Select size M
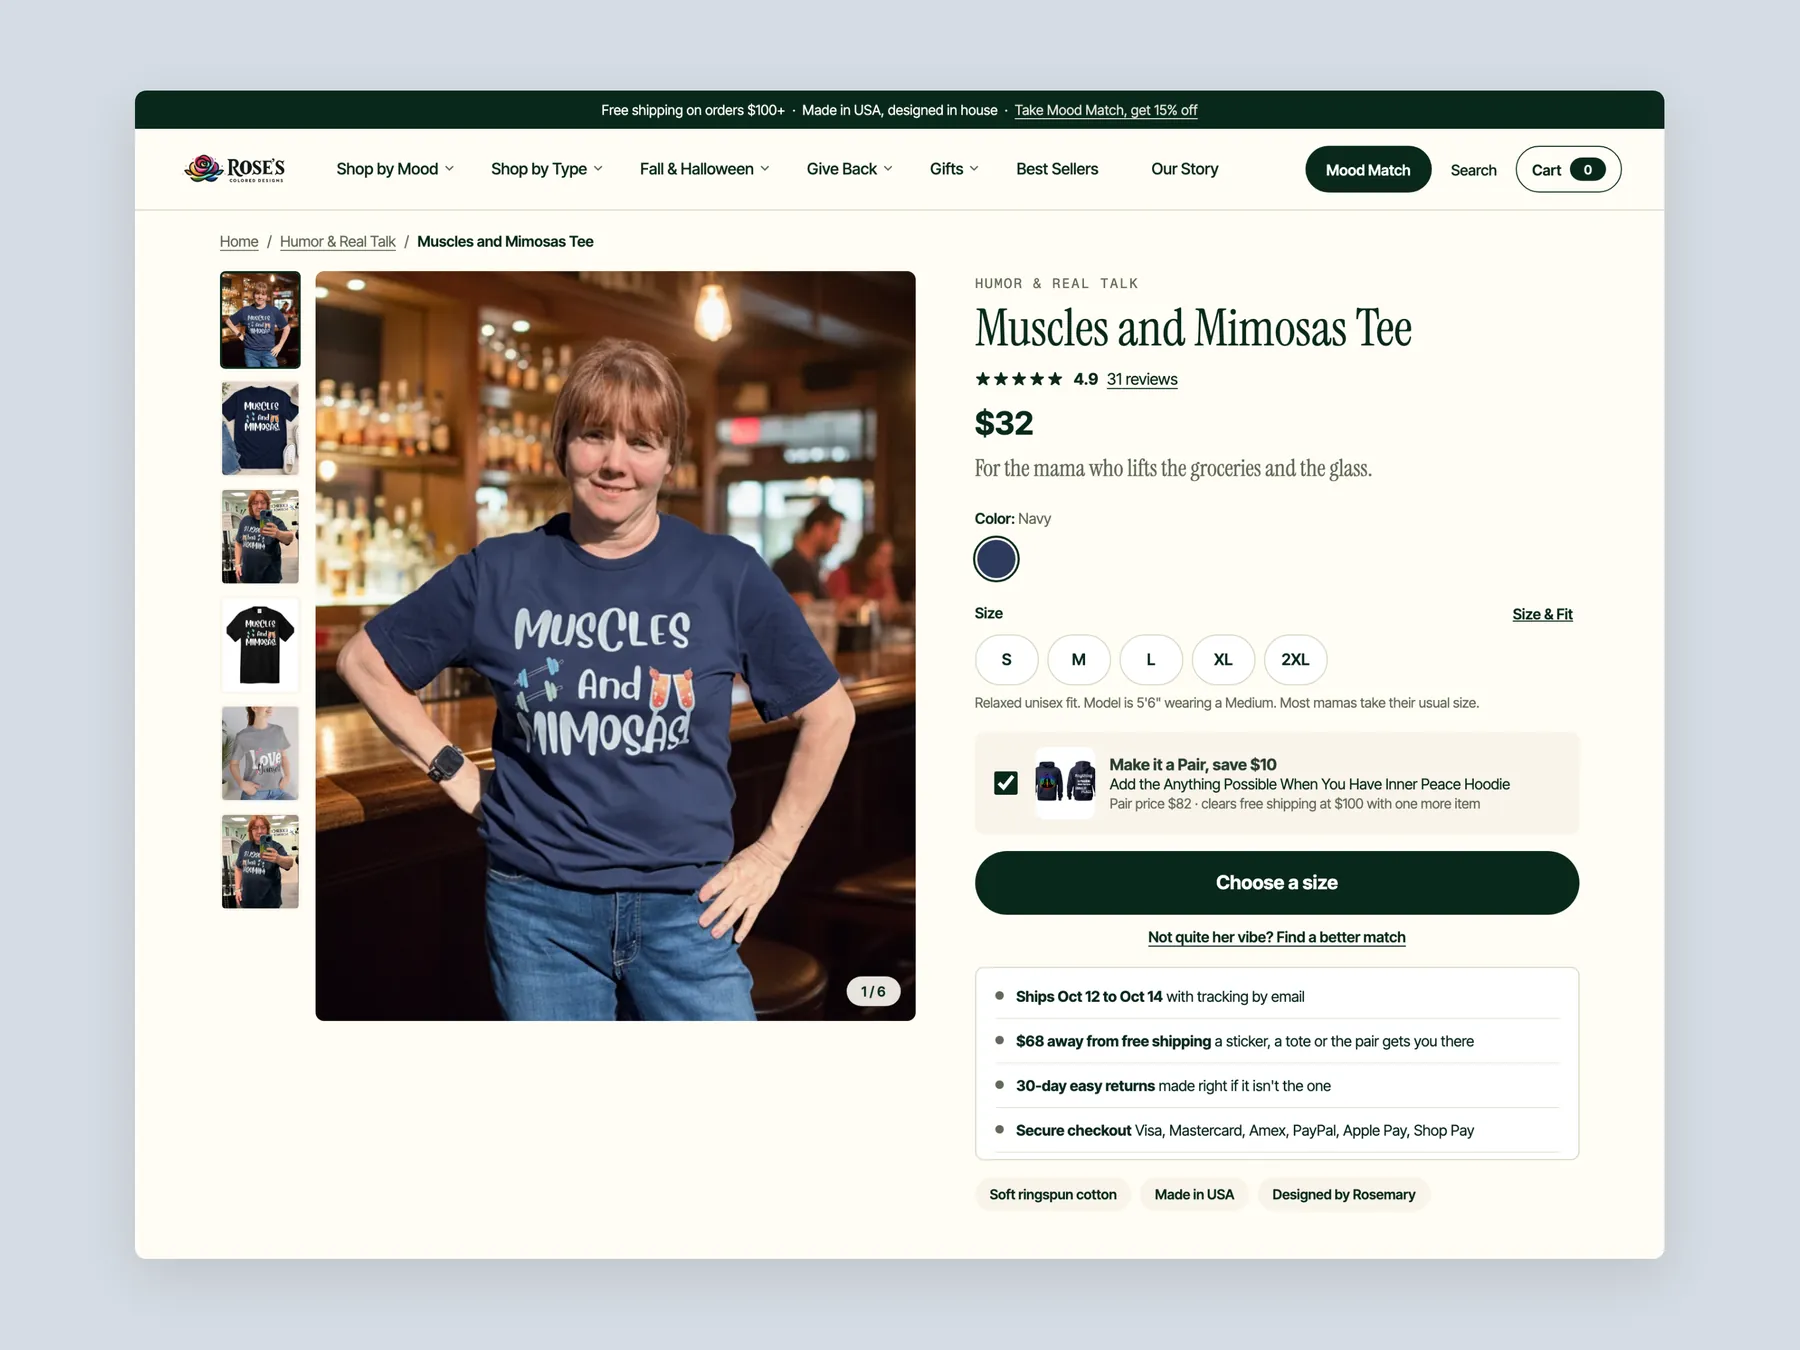Image resolution: width=1800 pixels, height=1350 pixels. [x=1078, y=660]
